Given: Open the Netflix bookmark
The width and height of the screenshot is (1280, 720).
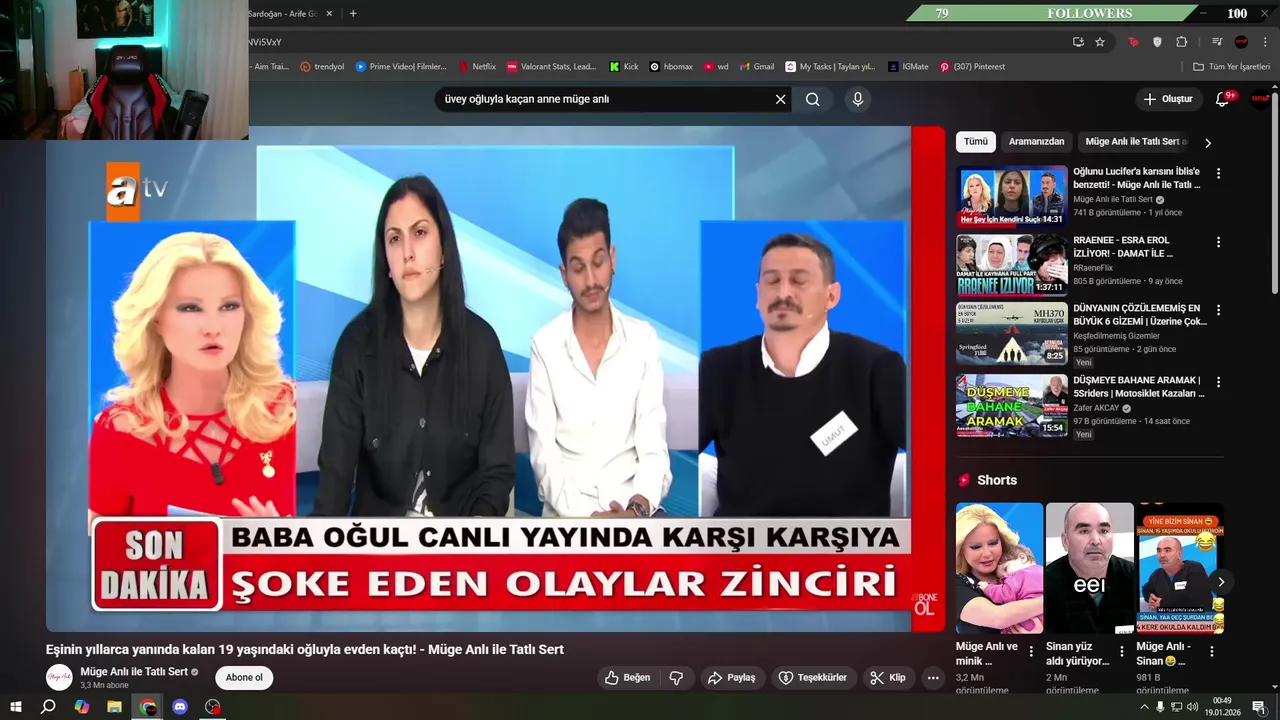Looking at the screenshot, I should (x=477, y=67).
